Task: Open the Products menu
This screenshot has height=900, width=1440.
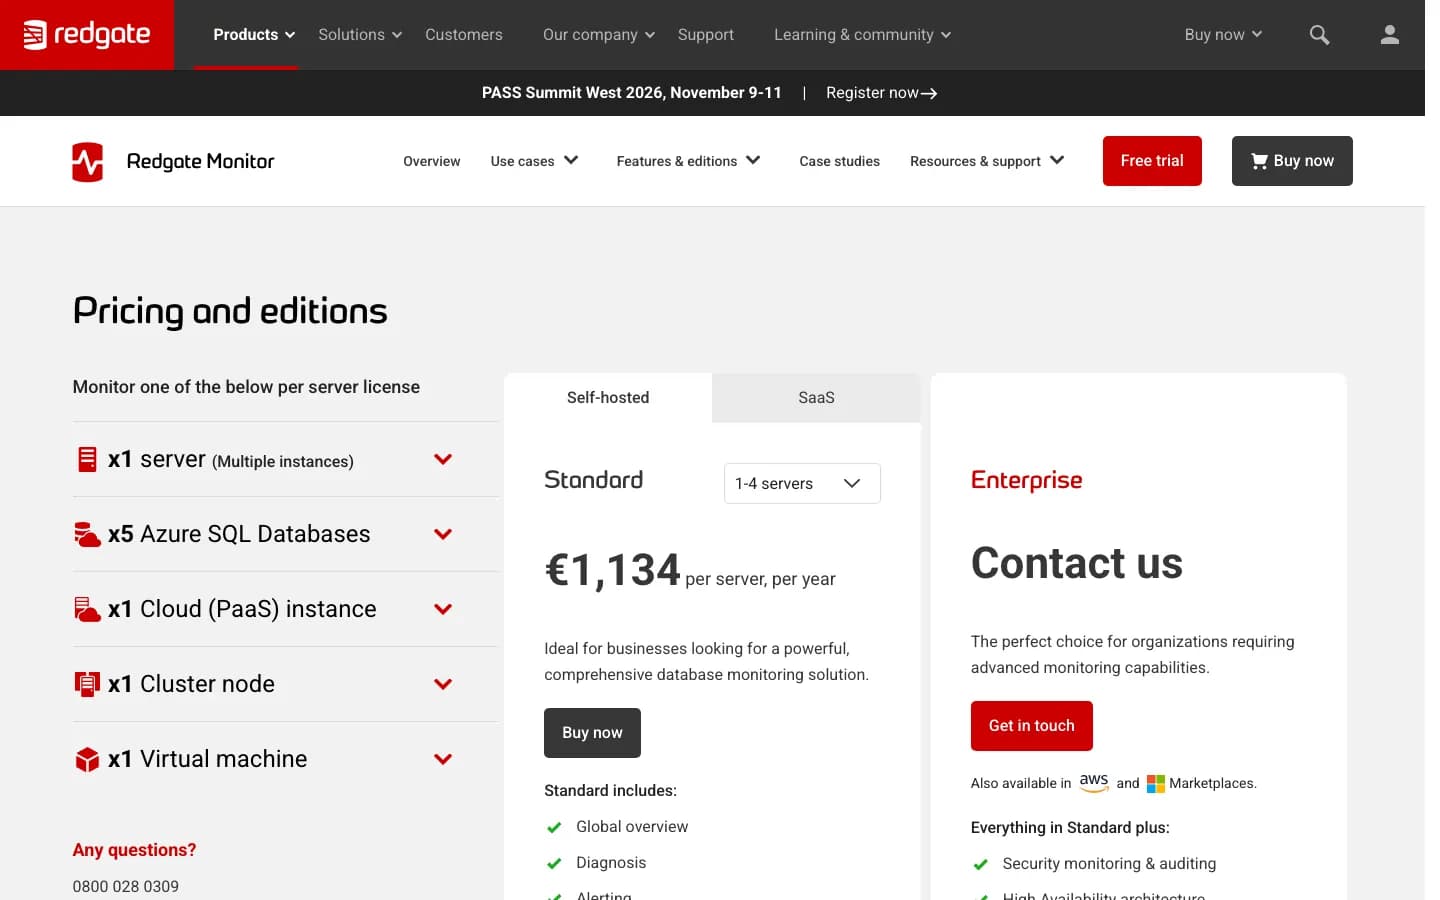Action: tap(254, 35)
